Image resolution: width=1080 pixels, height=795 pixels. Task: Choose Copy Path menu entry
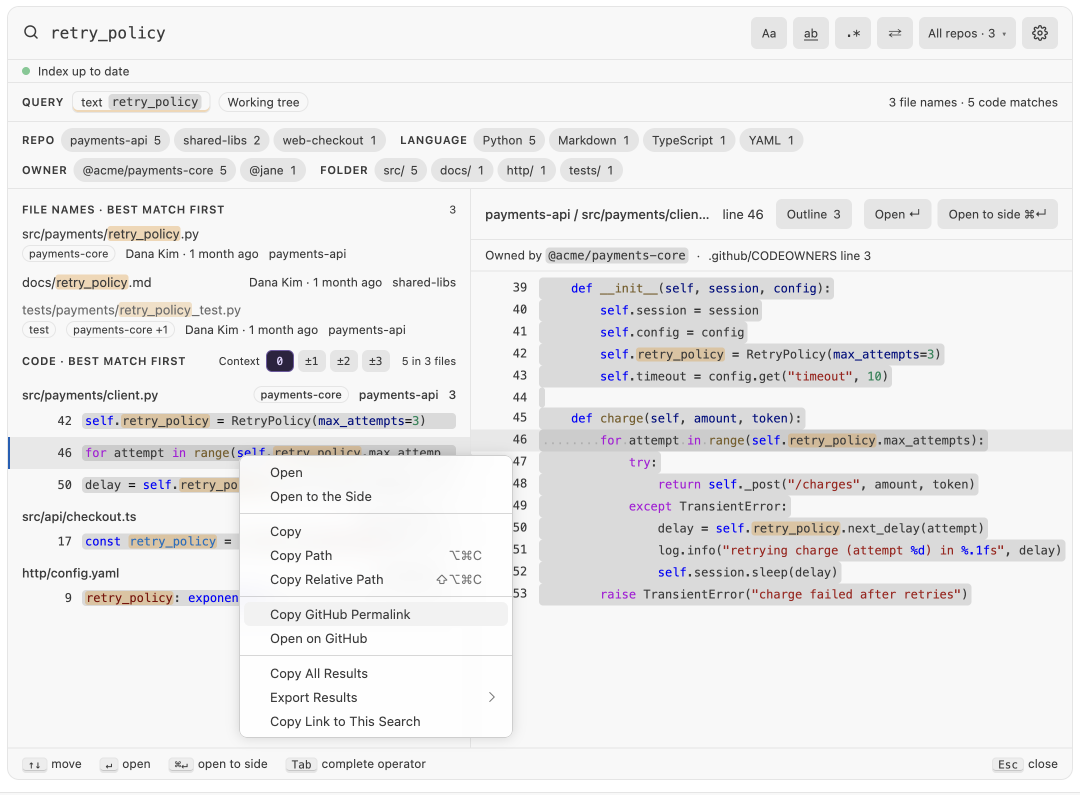375,556
